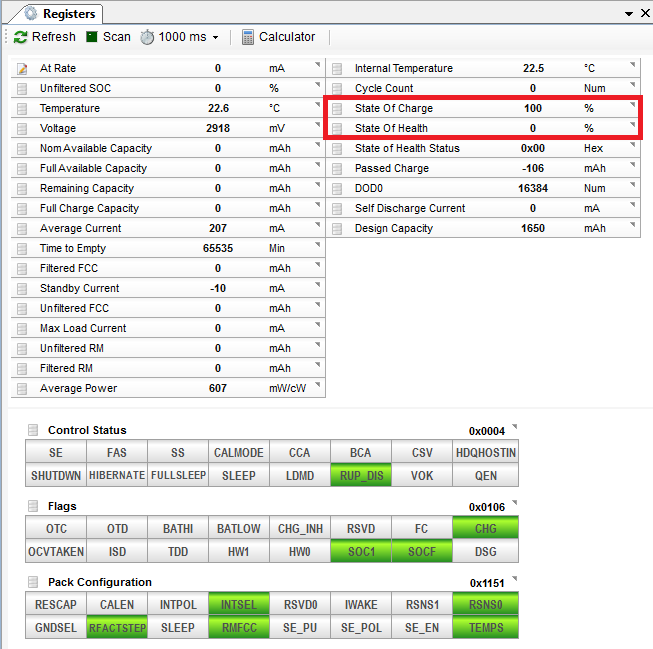Open the Registers panel options dropdown arrow
Screen dimensions: 653x649
pos(629,14)
